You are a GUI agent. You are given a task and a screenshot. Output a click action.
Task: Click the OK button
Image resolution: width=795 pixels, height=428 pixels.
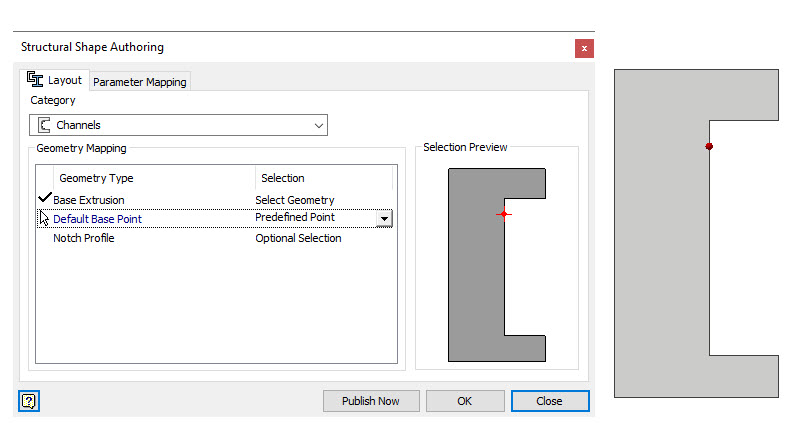click(465, 401)
